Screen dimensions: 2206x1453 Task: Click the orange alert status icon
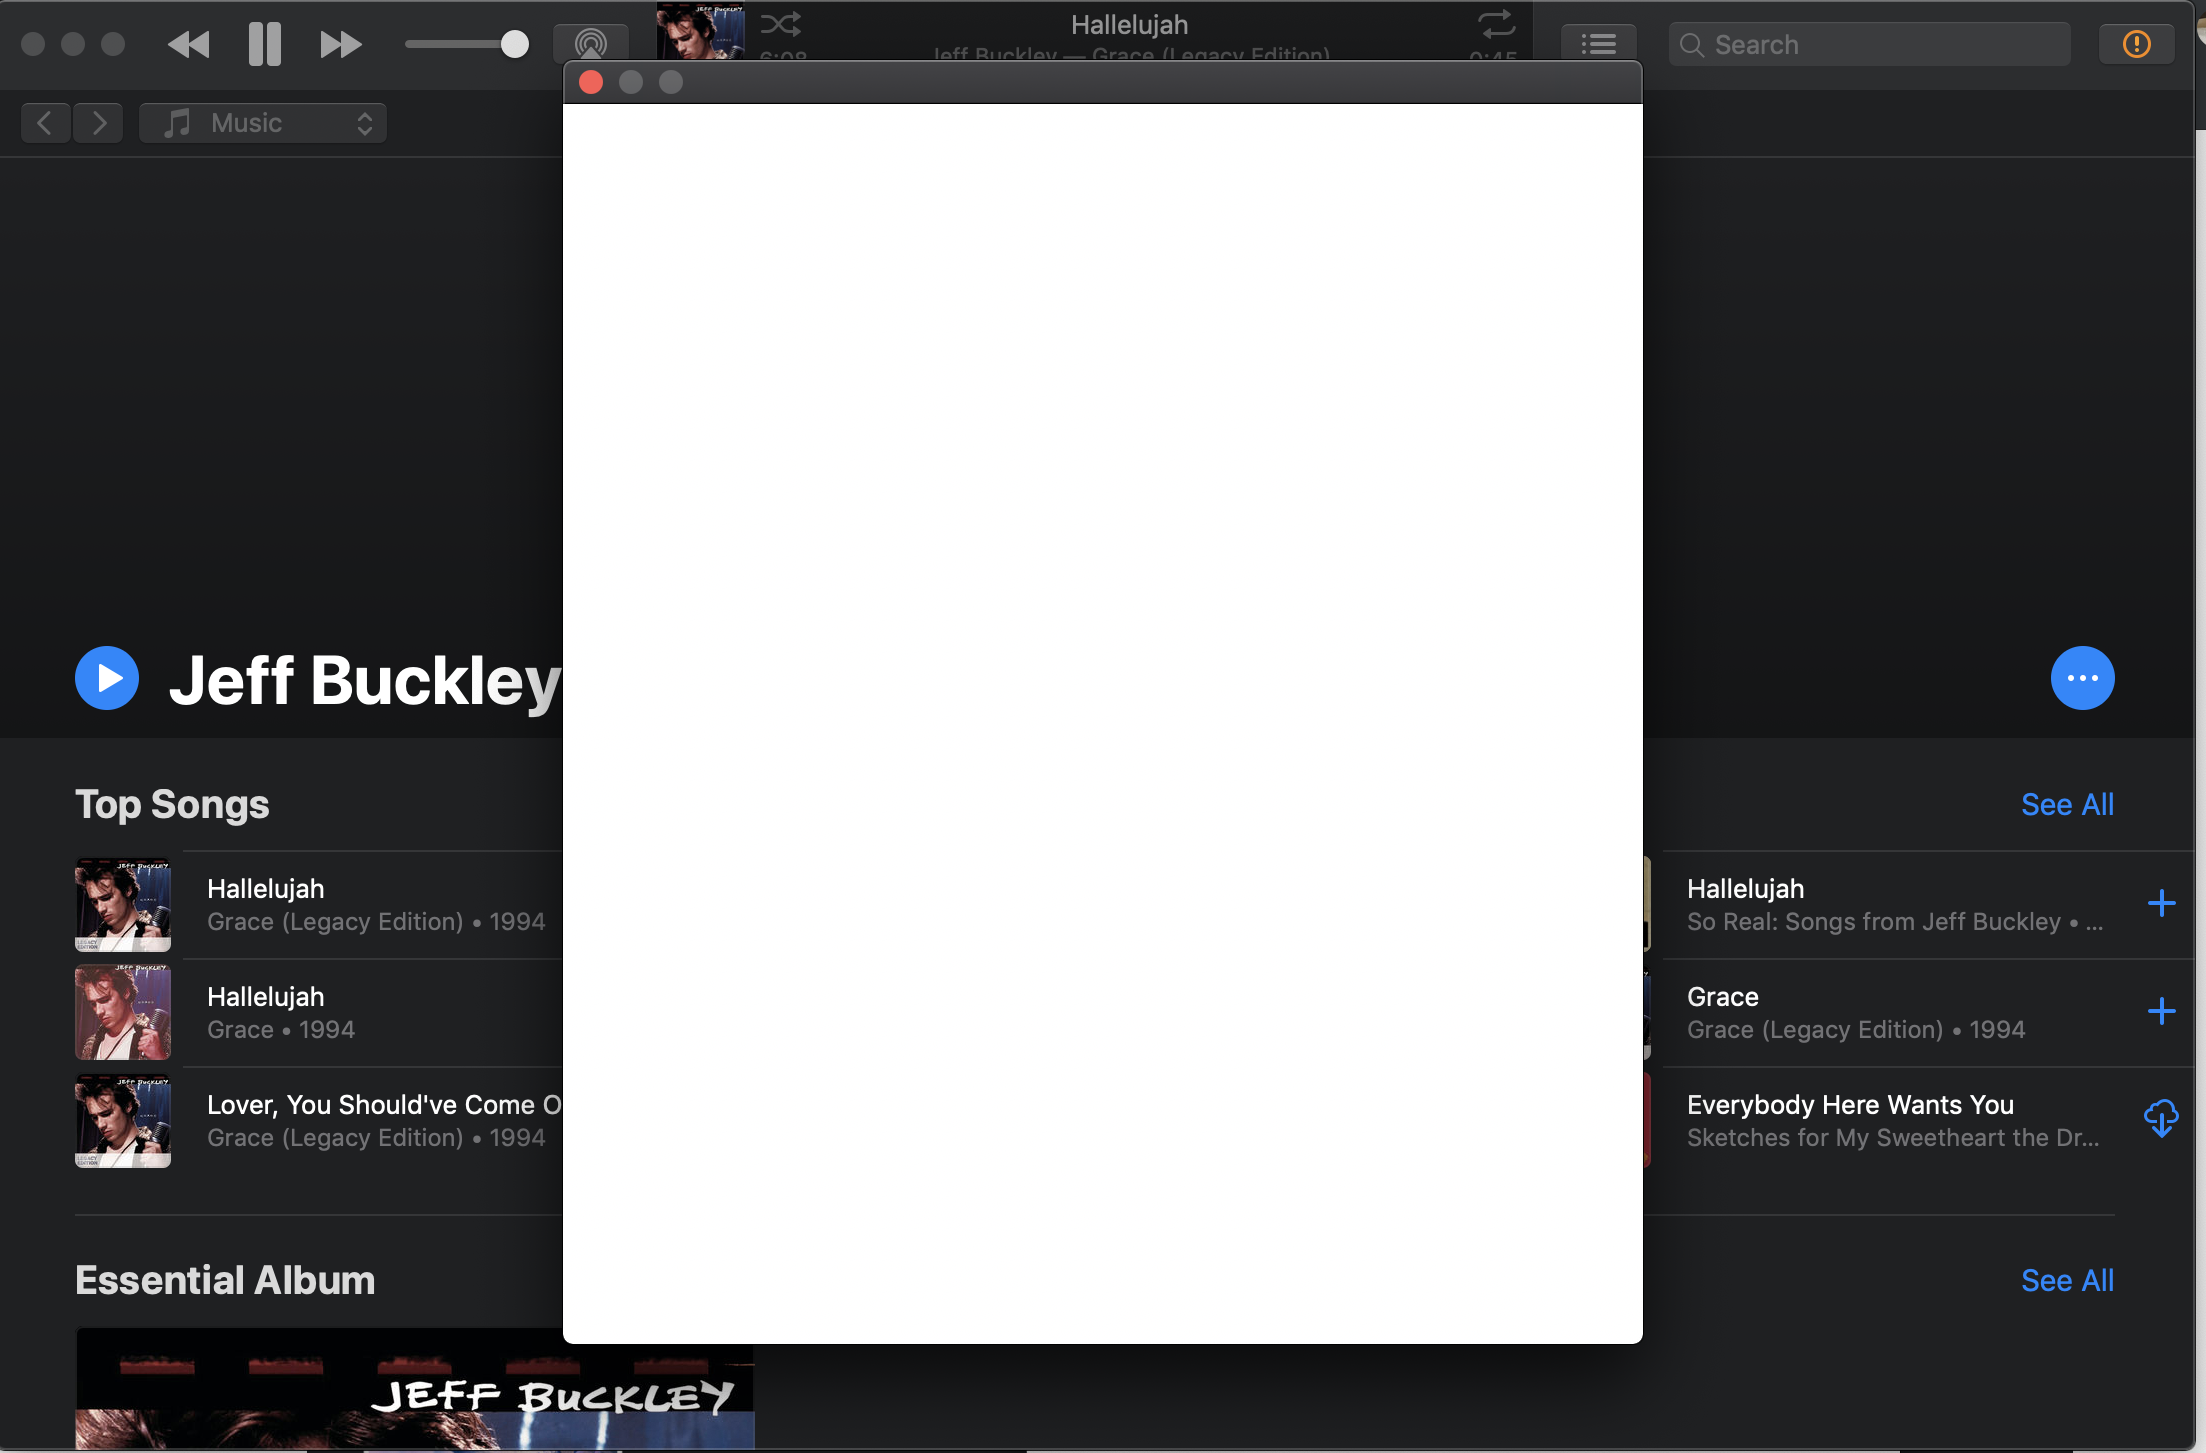(2136, 44)
